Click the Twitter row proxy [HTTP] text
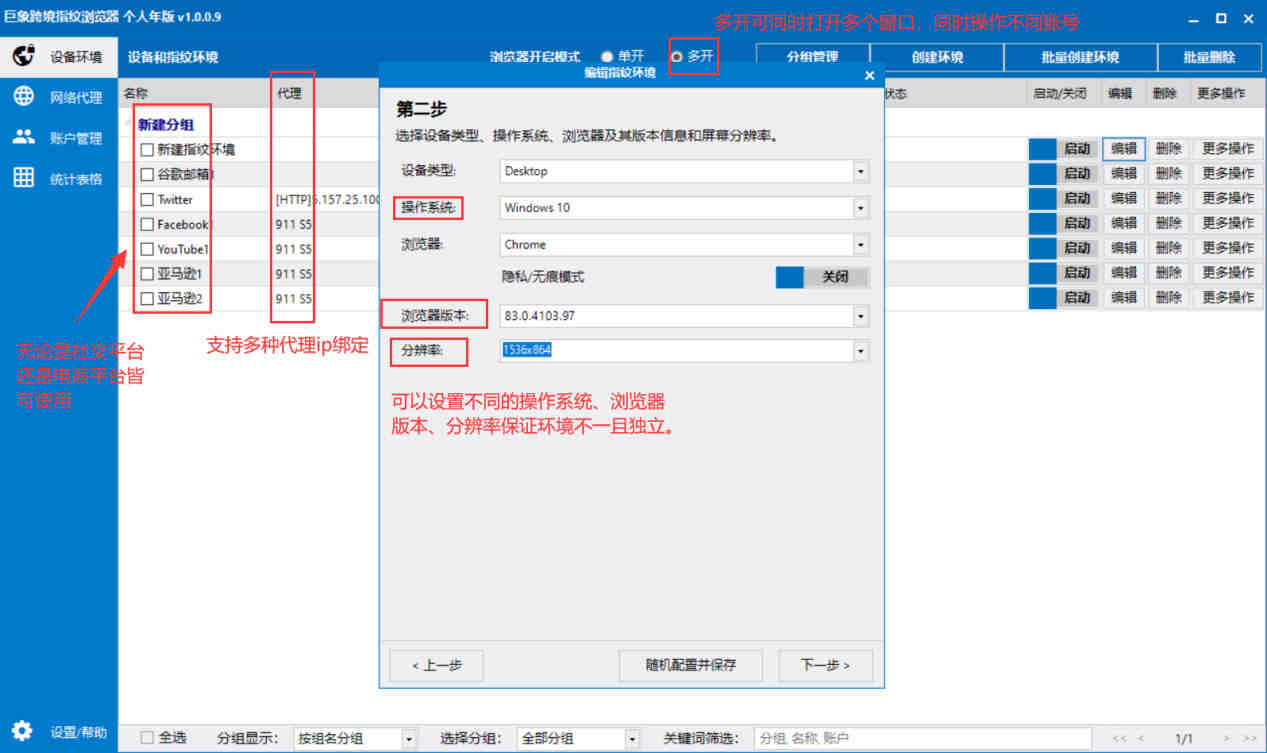Screen dimensions: 1267x753 pyautogui.click(x=328, y=200)
